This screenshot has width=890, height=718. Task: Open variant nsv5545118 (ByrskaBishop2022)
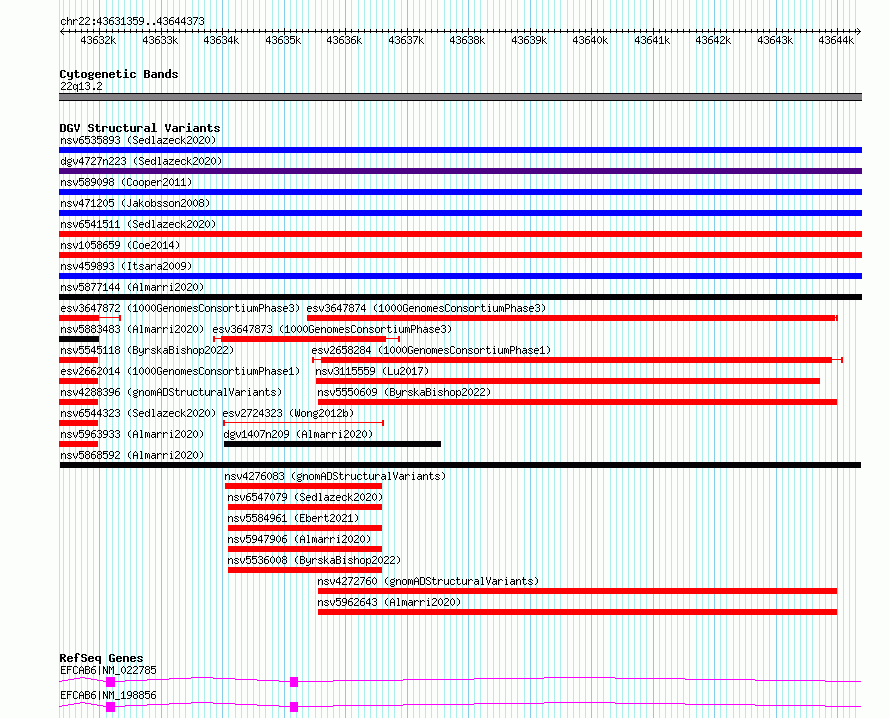point(147,350)
